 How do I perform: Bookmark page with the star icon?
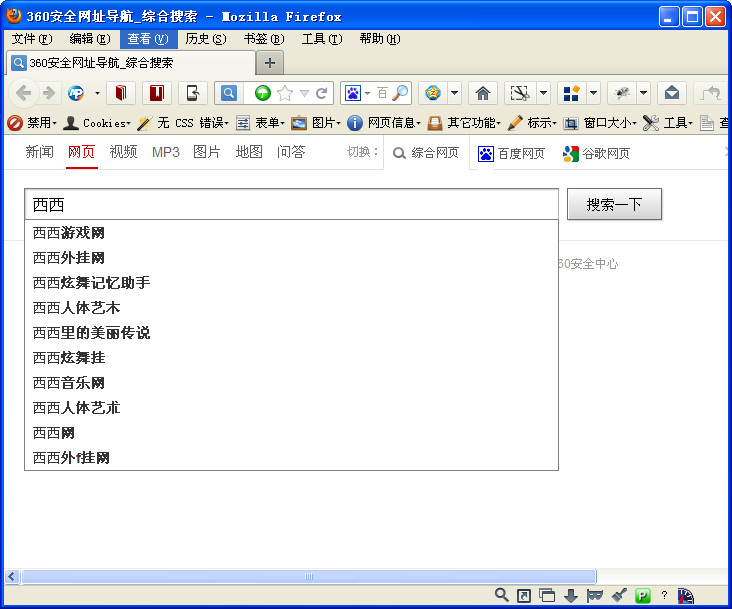[285, 93]
